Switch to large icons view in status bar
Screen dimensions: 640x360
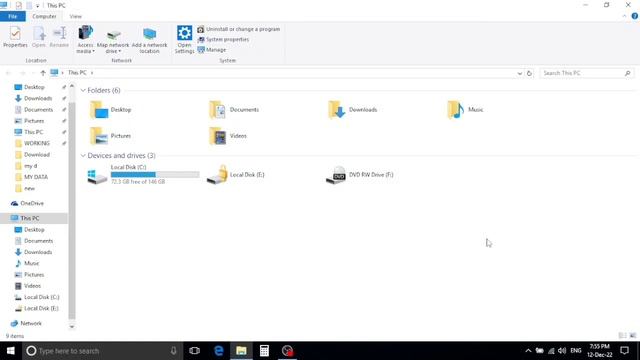click(x=633, y=336)
